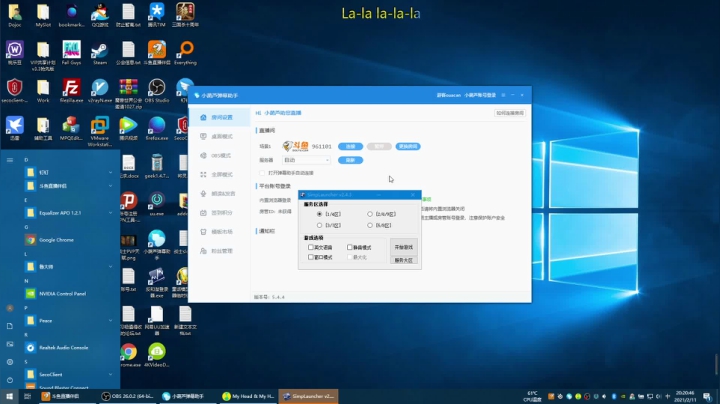Launch Google Chrome from Start menu list
Image resolution: width=720 pixels, height=404 pixels.
click(68, 240)
